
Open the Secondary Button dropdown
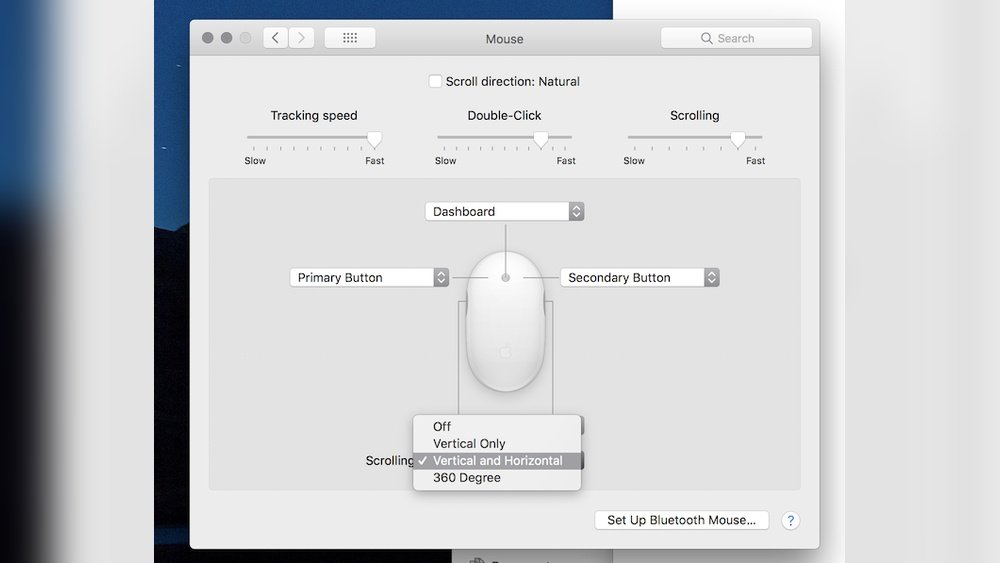[x=639, y=278]
